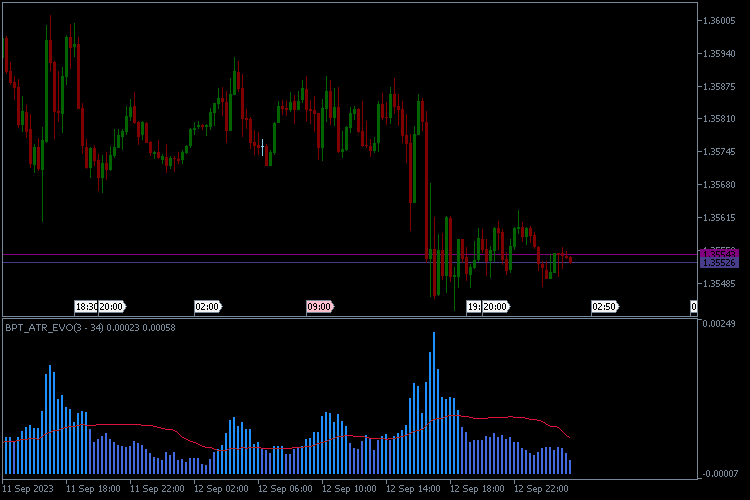
Task: Click the 1.35485 price scale value
Action: tap(719, 284)
